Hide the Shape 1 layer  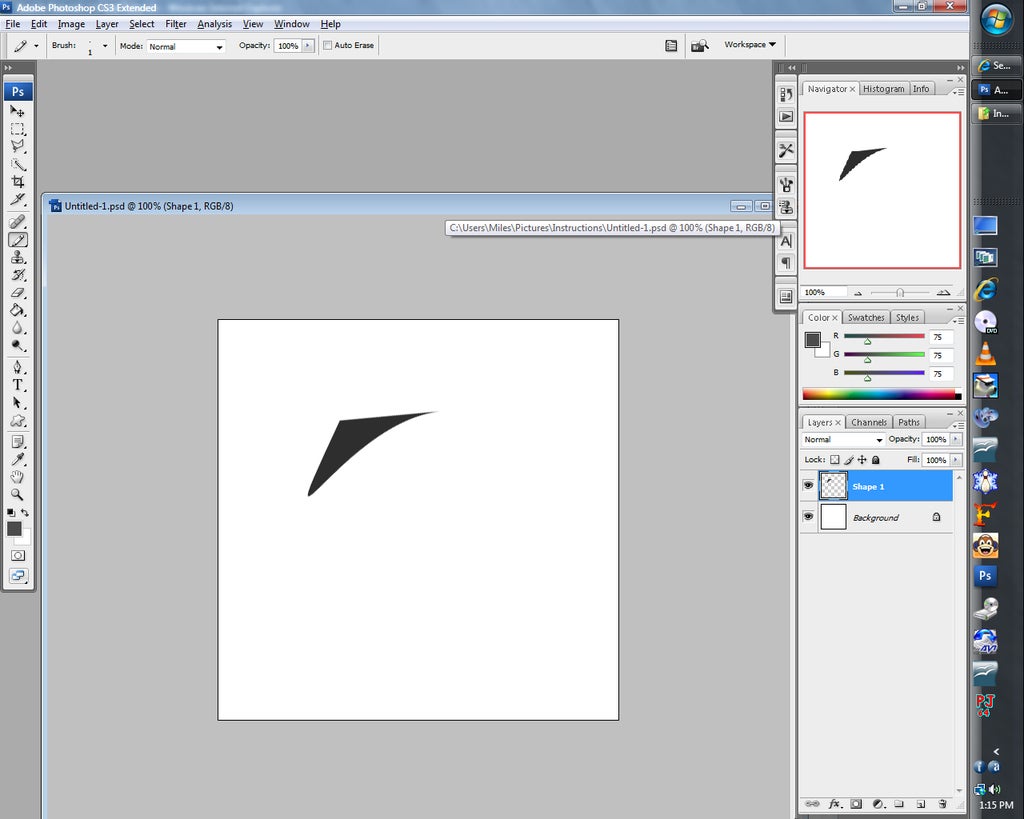coord(809,486)
